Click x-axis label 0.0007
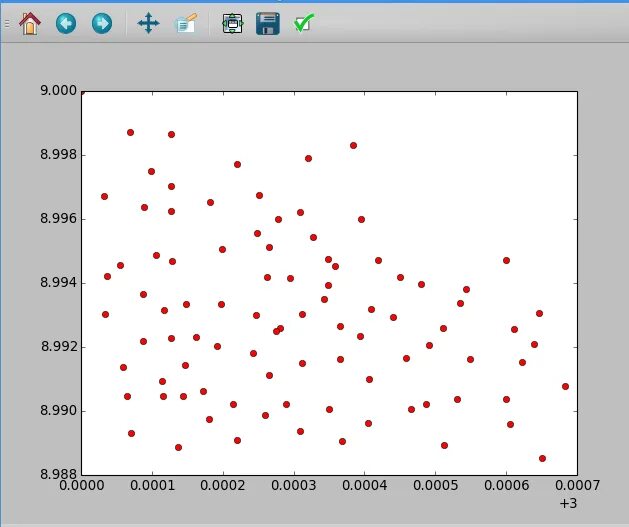Image resolution: width=629 pixels, height=527 pixels. pyautogui.click(x=578, y=485)
